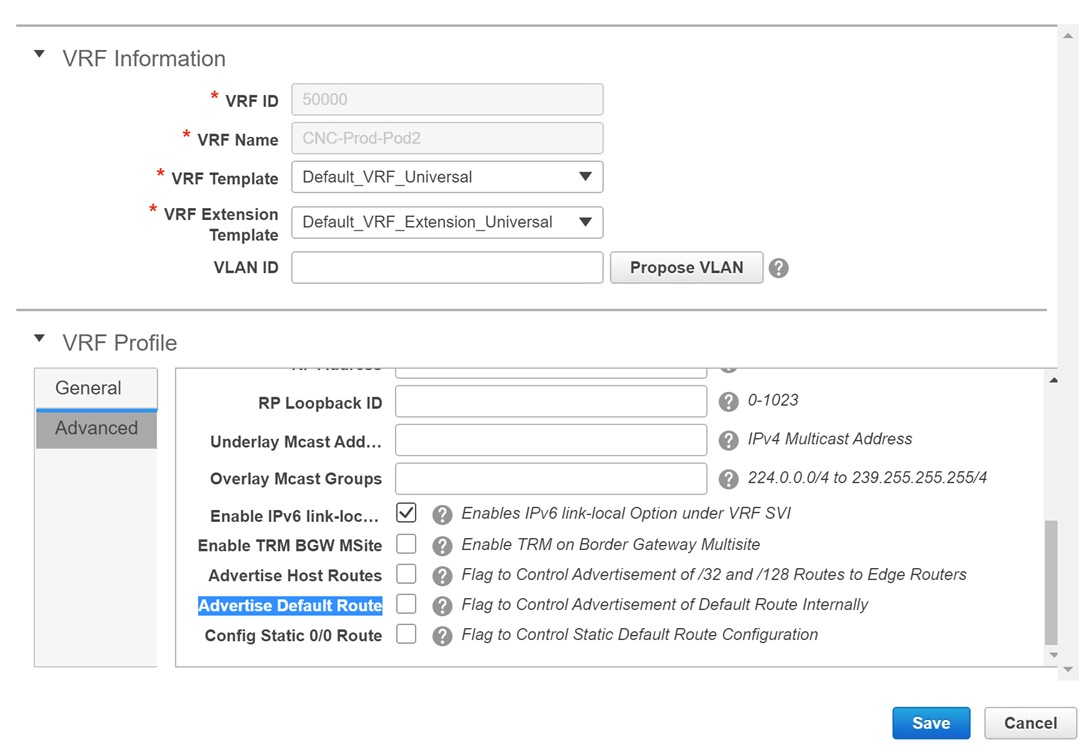Enable the Advertise Default Route checkbox
This screenshot has height=750, width=1090.
click(x=406, y=605)
